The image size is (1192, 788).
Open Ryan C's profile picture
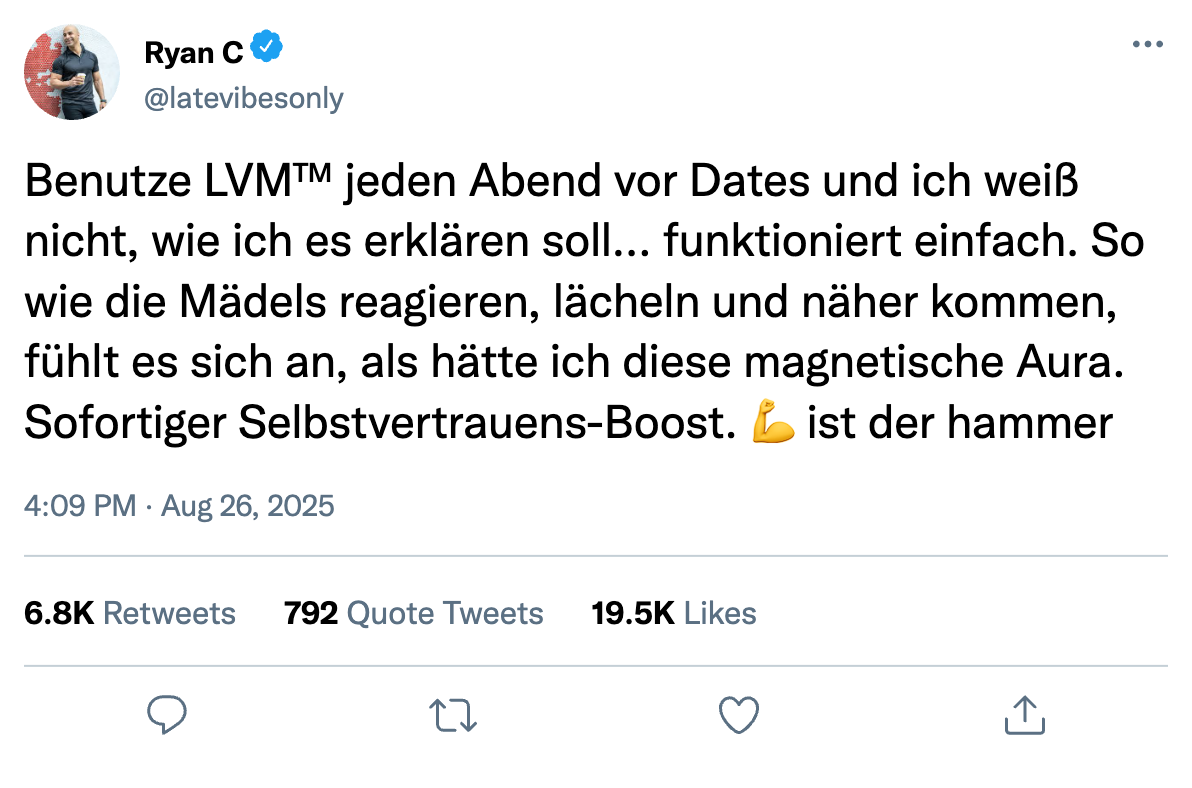(x=72, y=73)
